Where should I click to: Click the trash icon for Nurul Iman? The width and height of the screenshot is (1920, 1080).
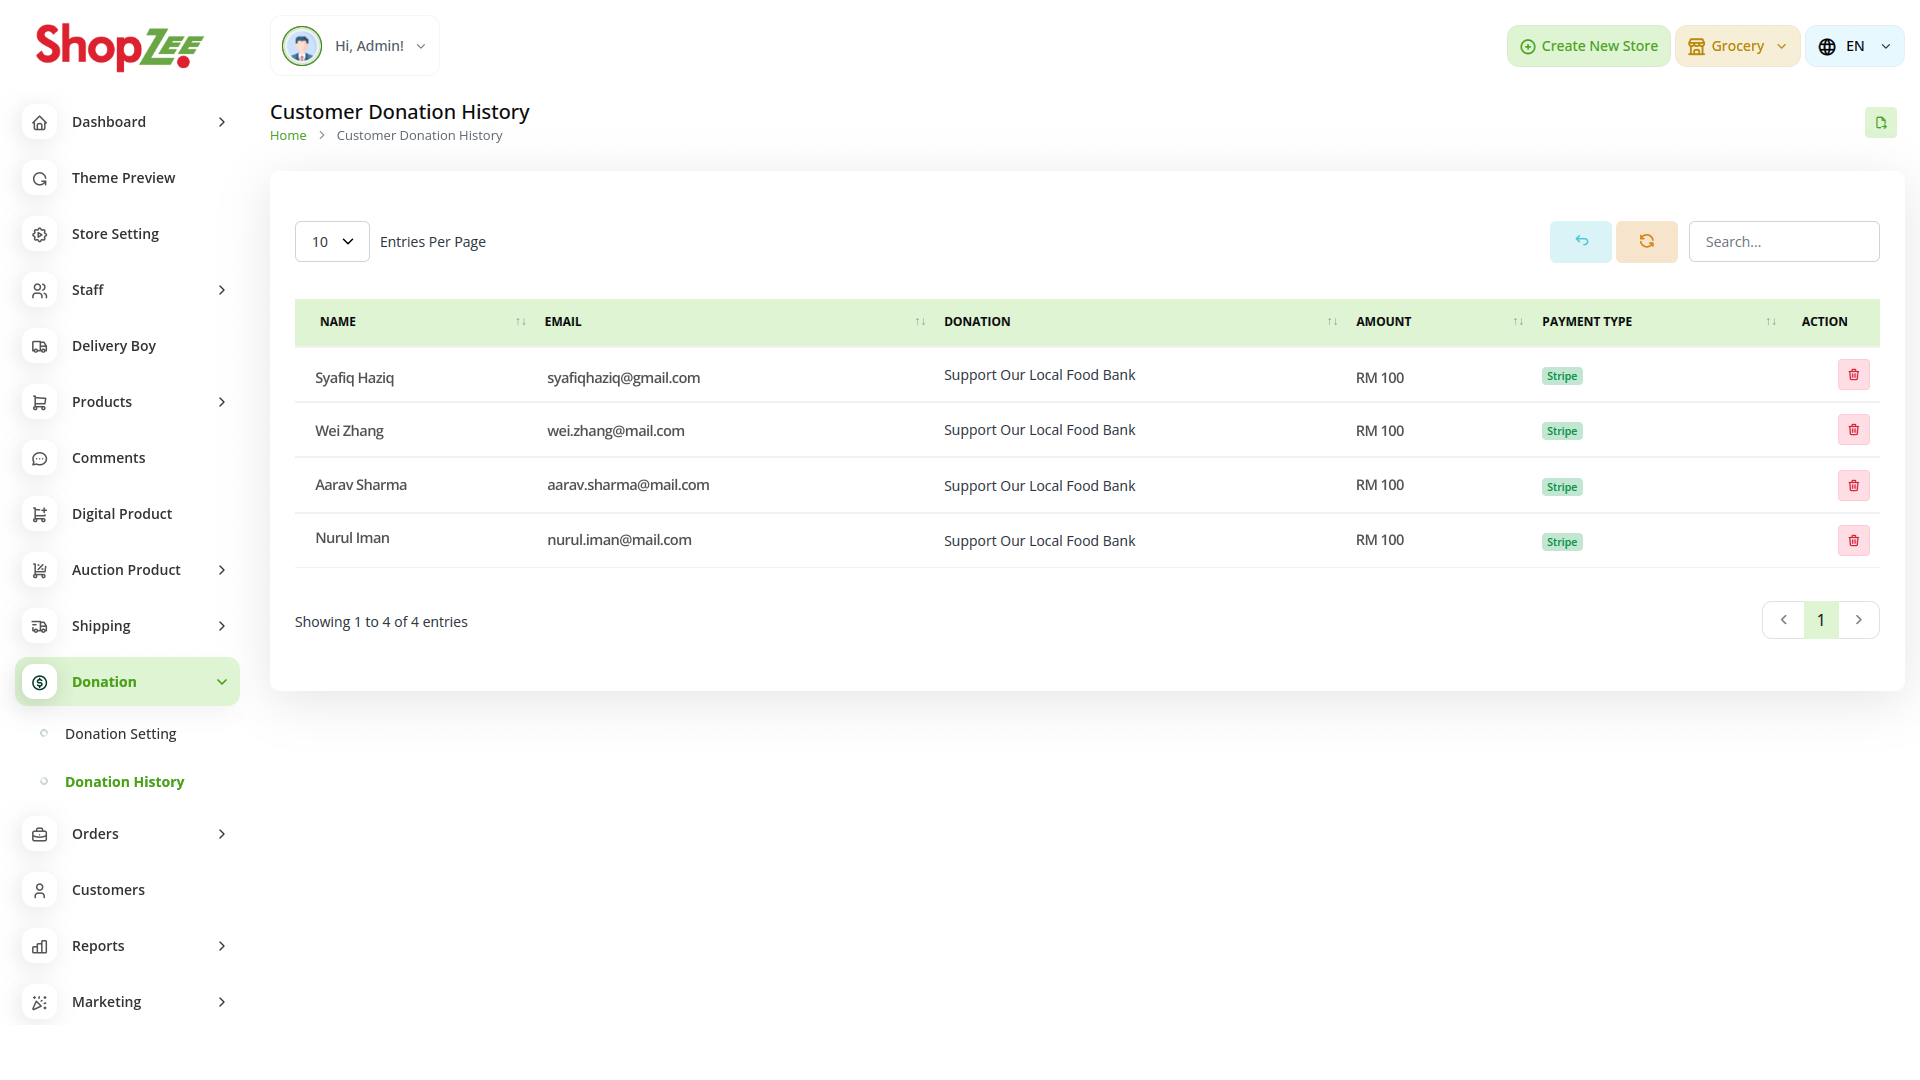click(1853, 541)
